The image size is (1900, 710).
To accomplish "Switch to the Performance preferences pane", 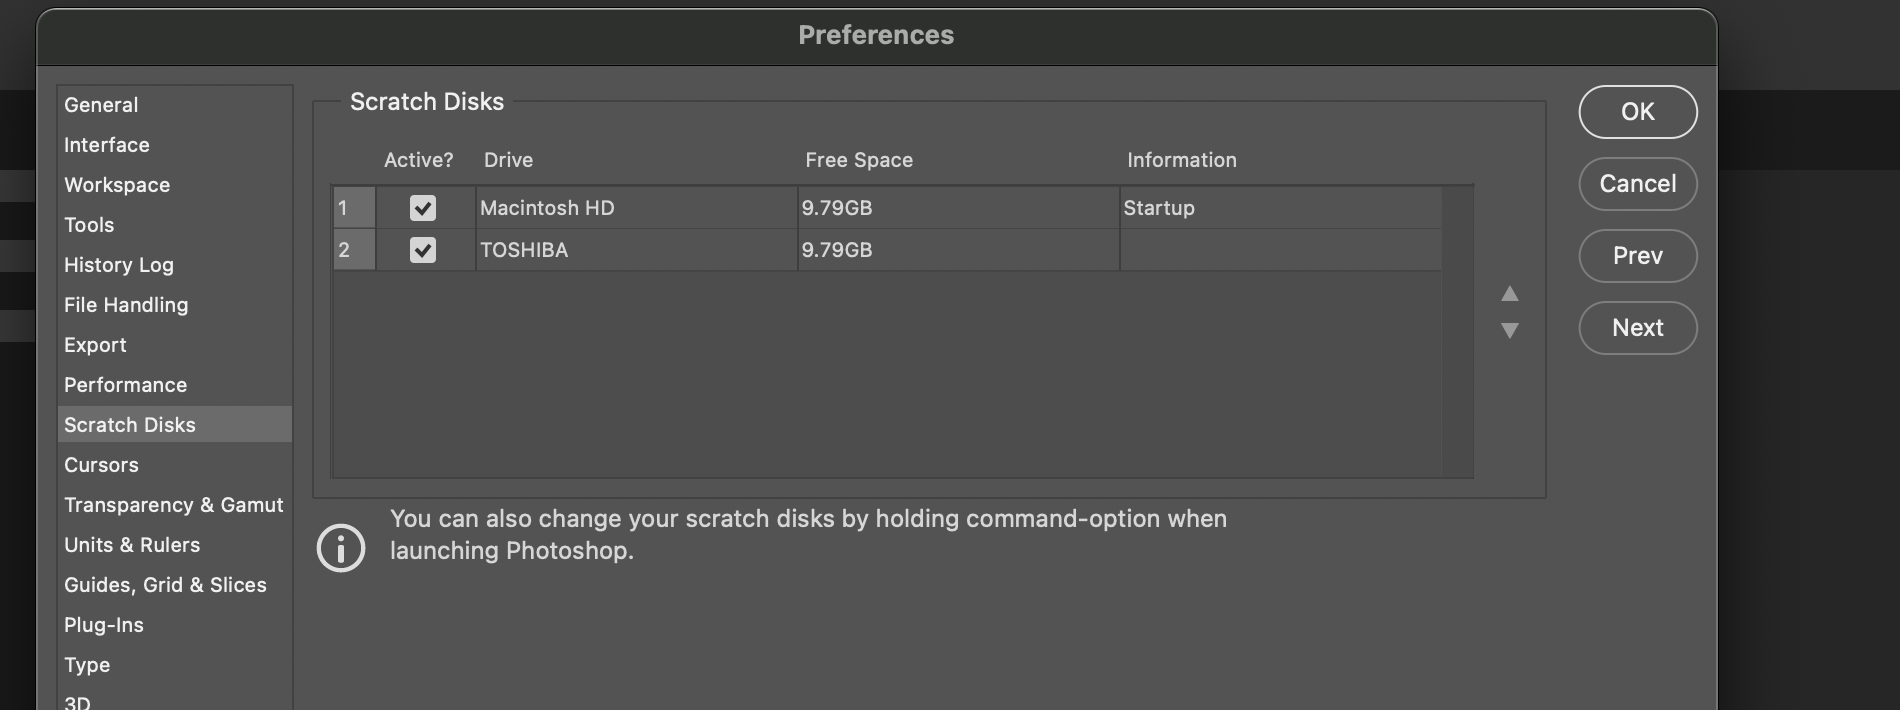I will (125, 384).
